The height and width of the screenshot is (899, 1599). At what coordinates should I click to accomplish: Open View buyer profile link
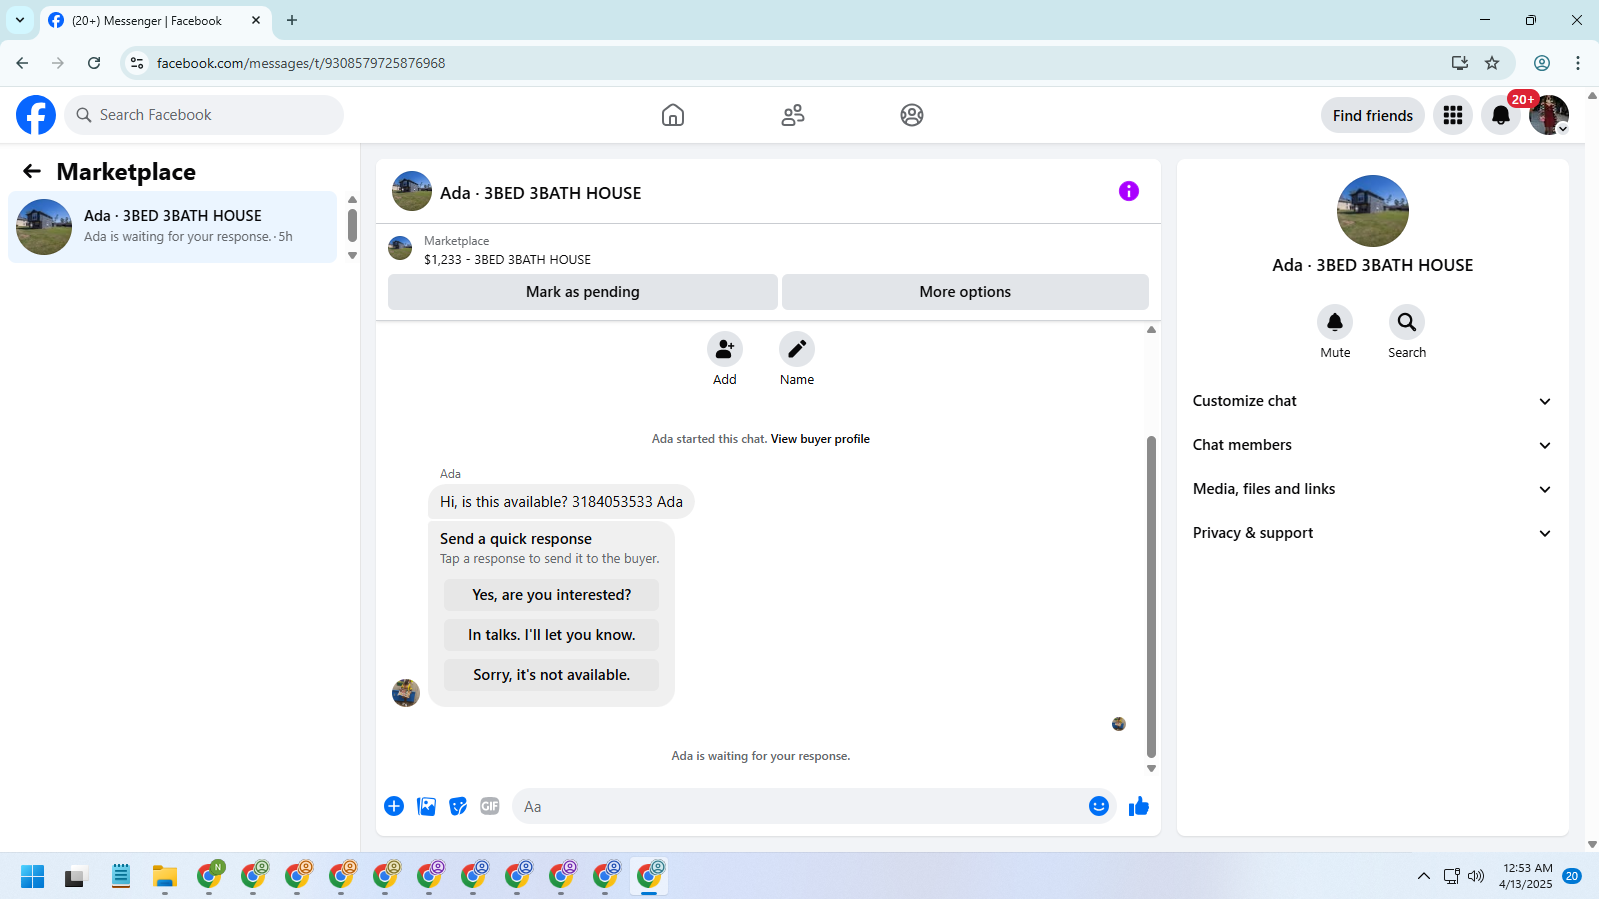point(820,439)
